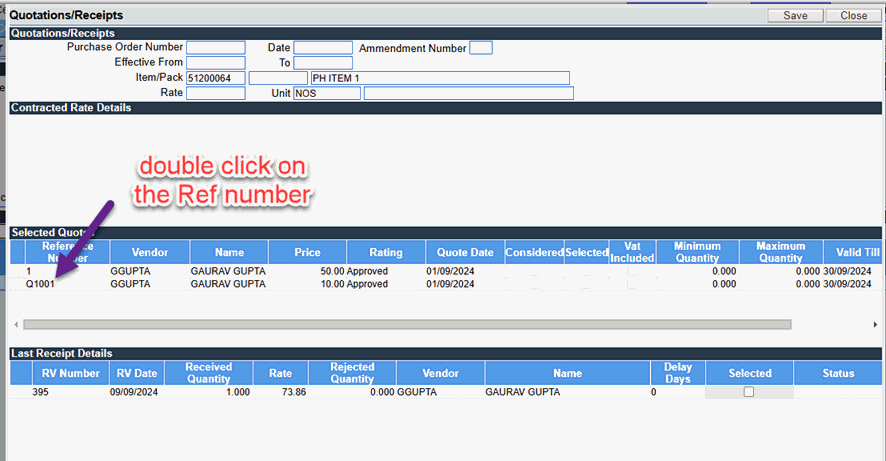Click the Item/Pack code field 51200064
Image resolution: width=886 pixels, height=461 pixels.
(x=216, y=78)
